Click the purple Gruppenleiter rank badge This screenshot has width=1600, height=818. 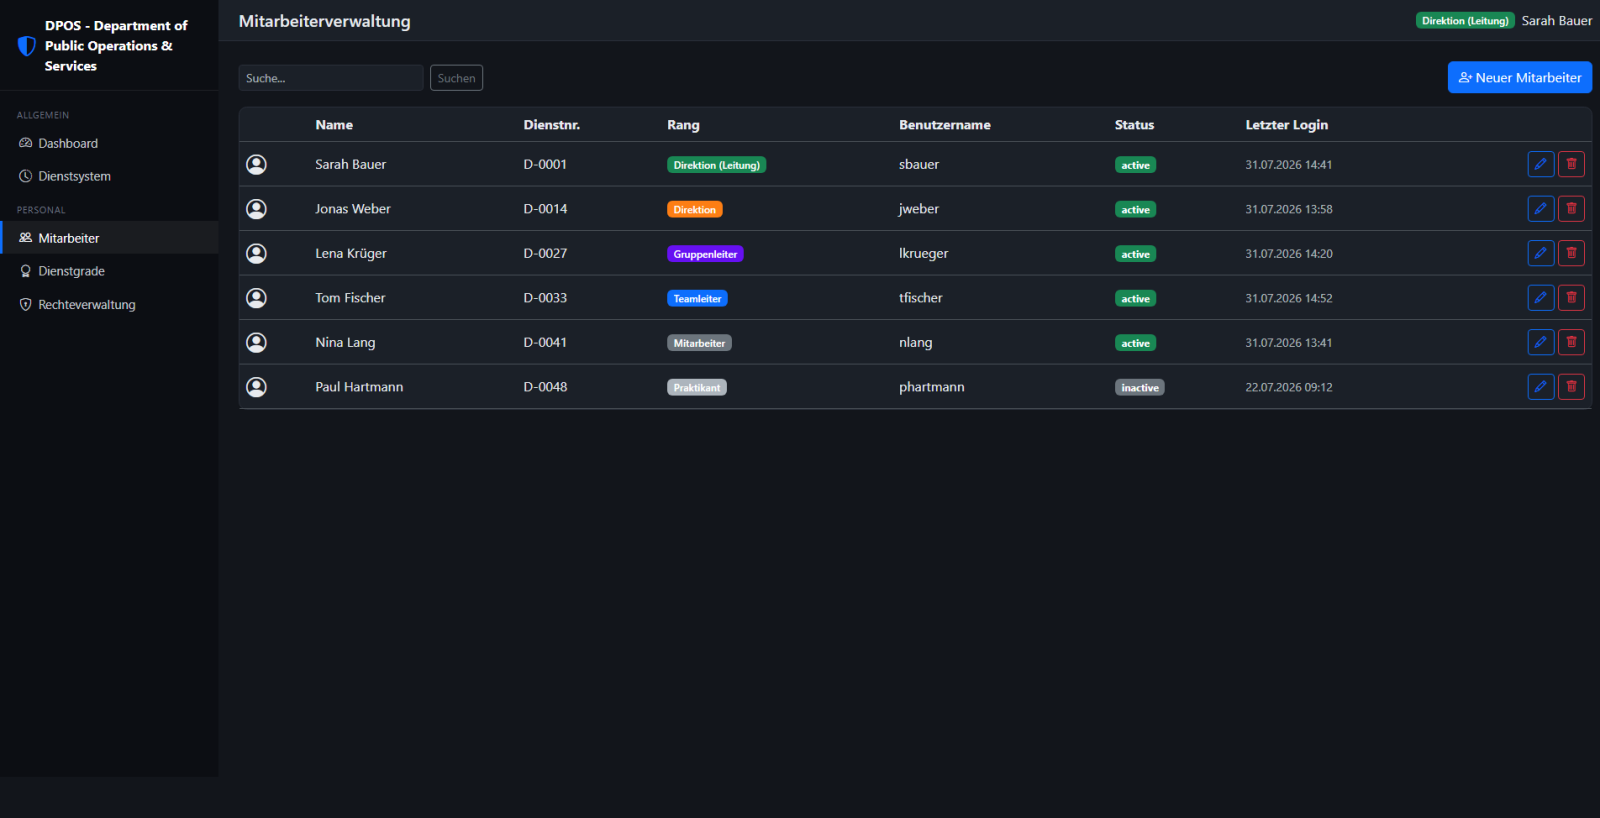(705, 254)
